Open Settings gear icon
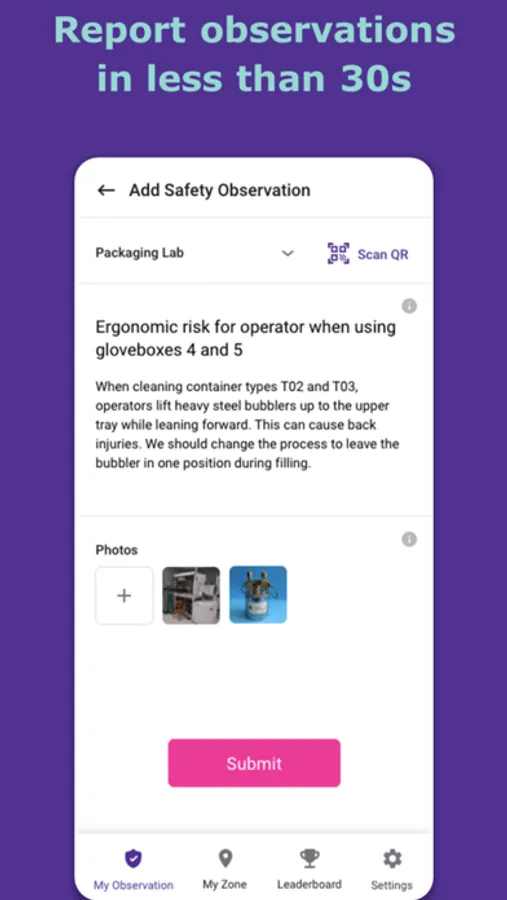This screenshot has width=507, height=900. 392,859
